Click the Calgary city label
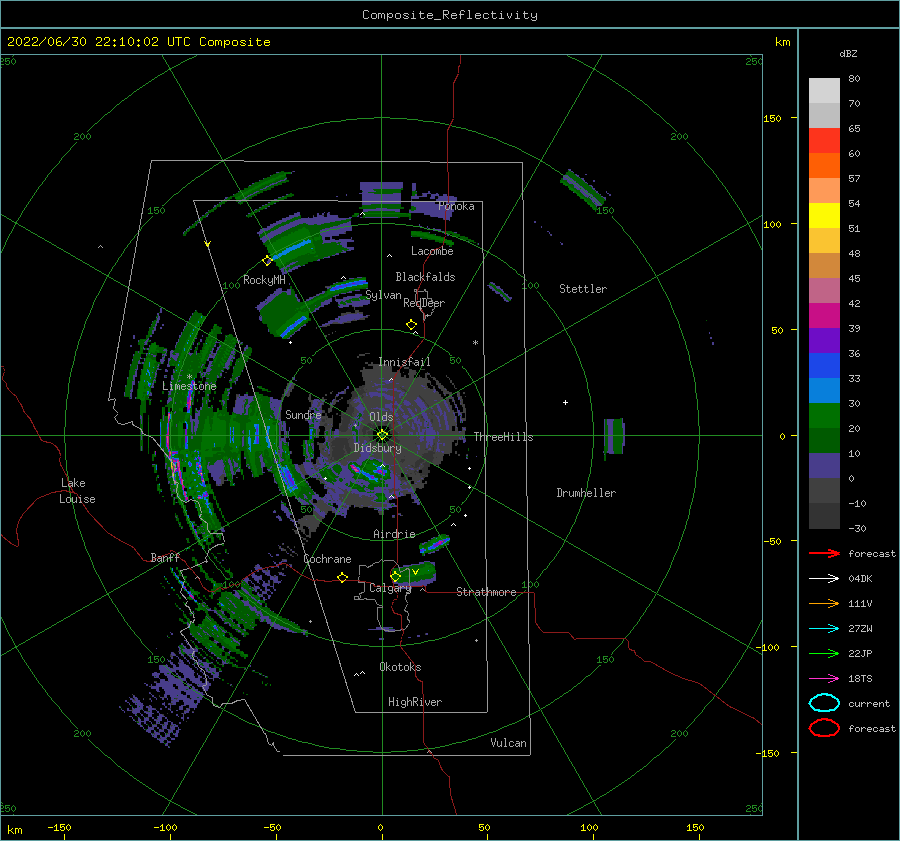Image resolution: width=900 pixels, height=841 pixels. tap(390, 588)
